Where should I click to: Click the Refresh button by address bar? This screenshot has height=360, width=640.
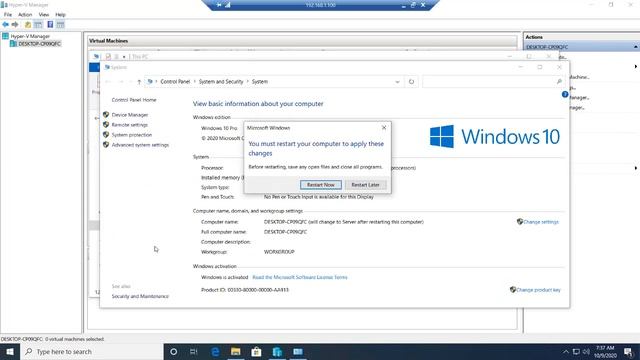coord(411,82)
